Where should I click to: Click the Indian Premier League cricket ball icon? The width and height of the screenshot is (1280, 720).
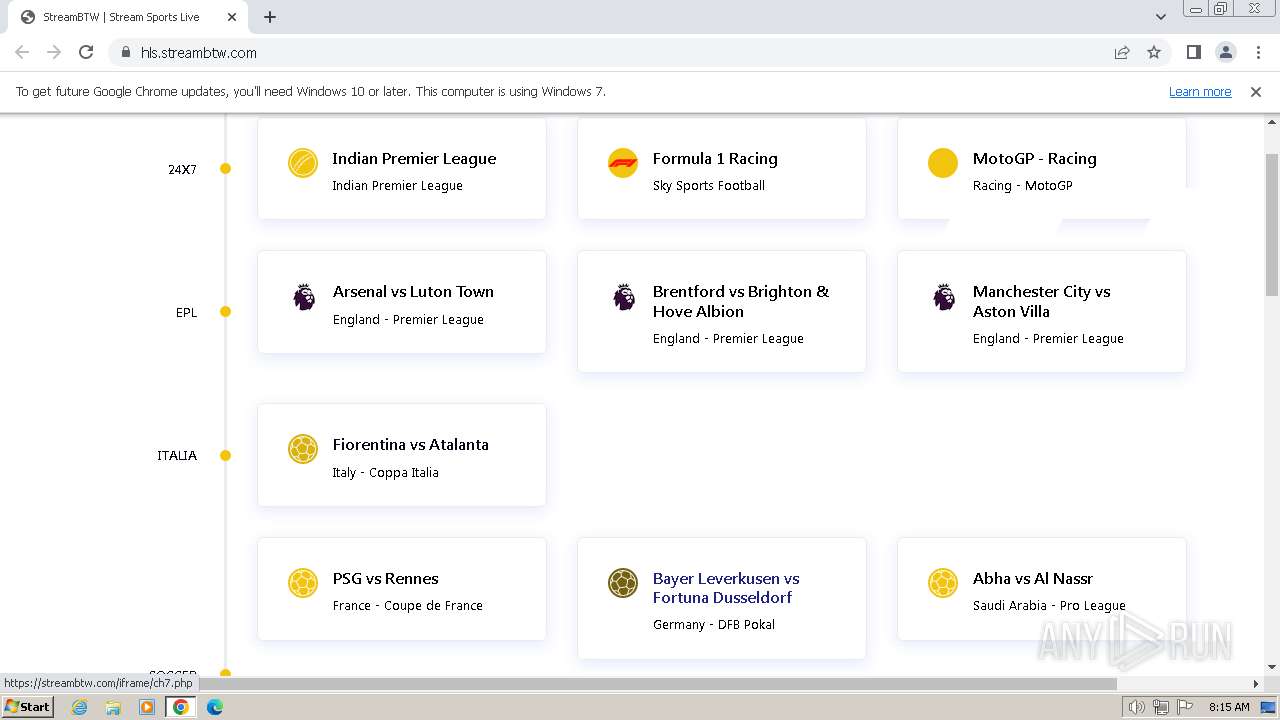tap(303, 163)
